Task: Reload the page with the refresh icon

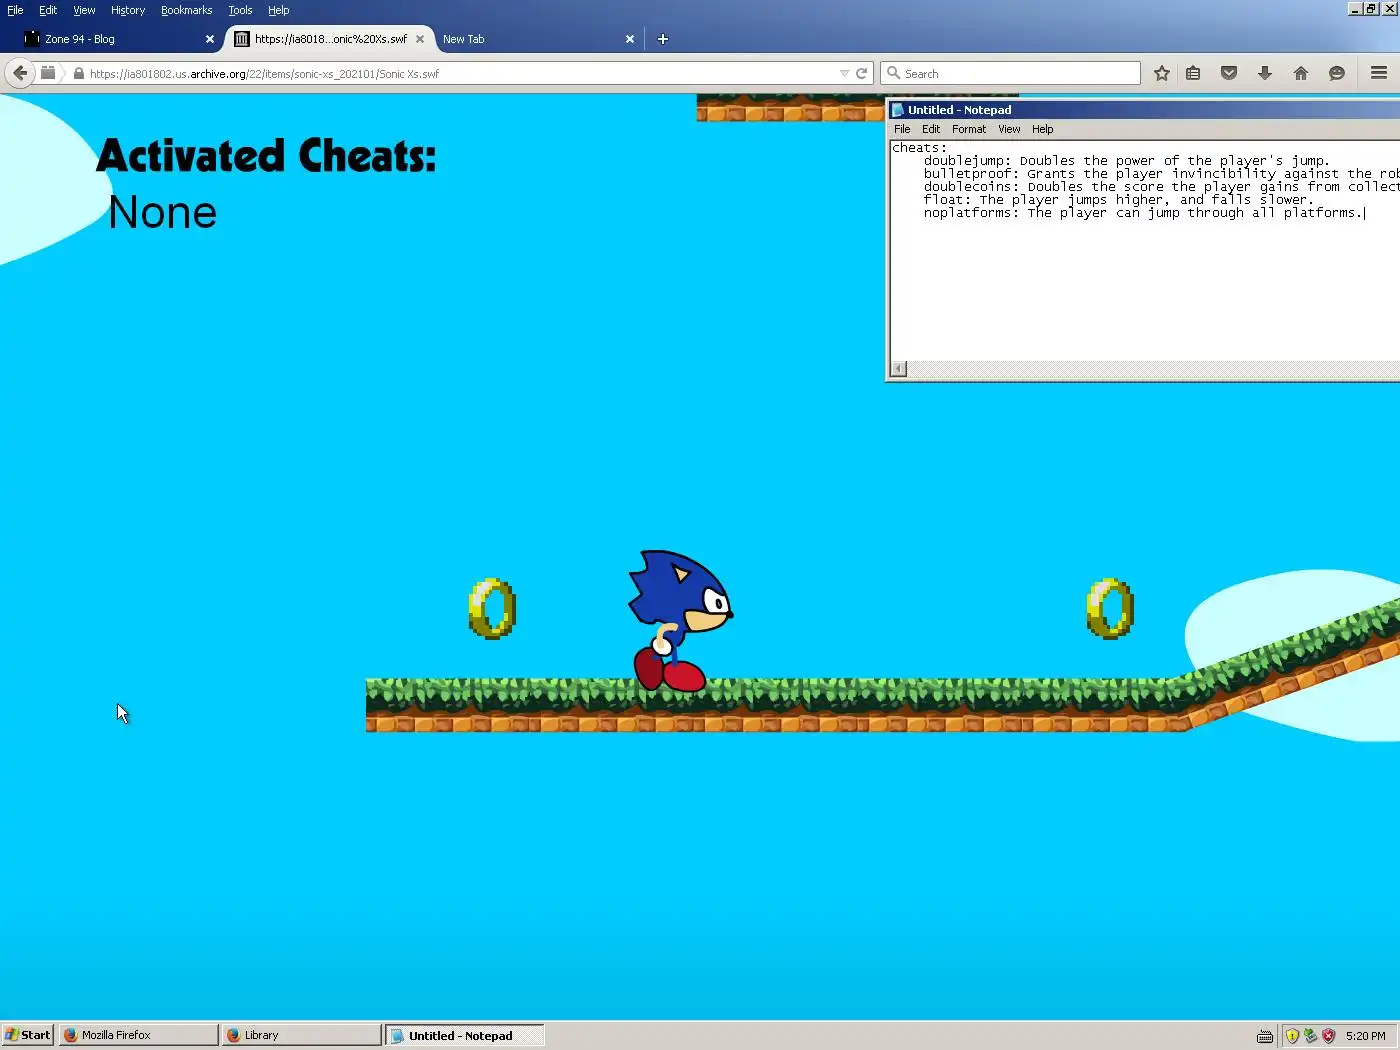Action: [861, 73]
